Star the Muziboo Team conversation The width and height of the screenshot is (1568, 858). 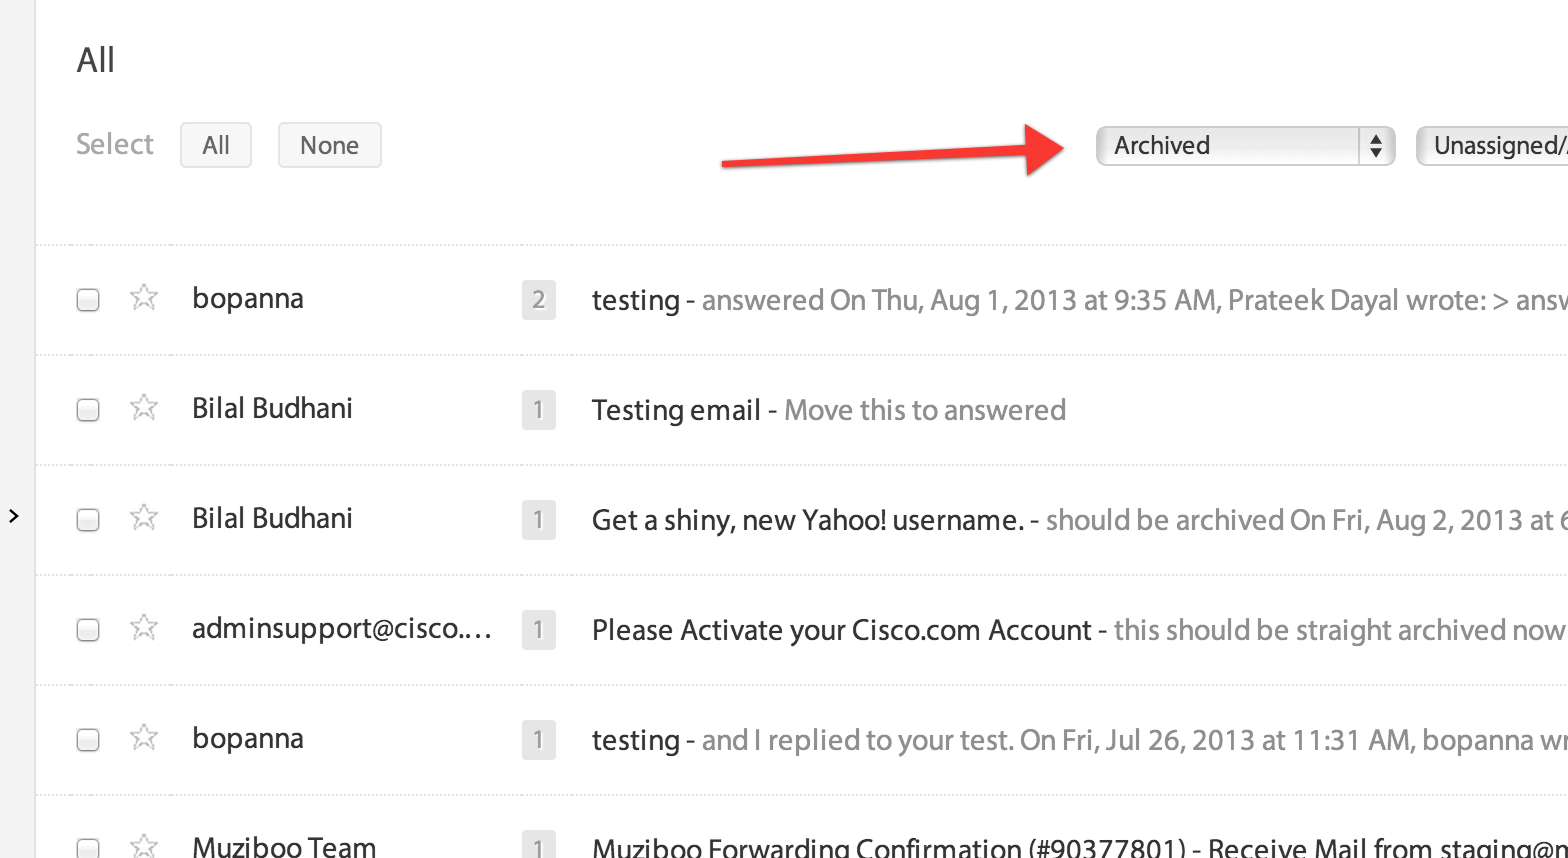(x=144, y=846)
